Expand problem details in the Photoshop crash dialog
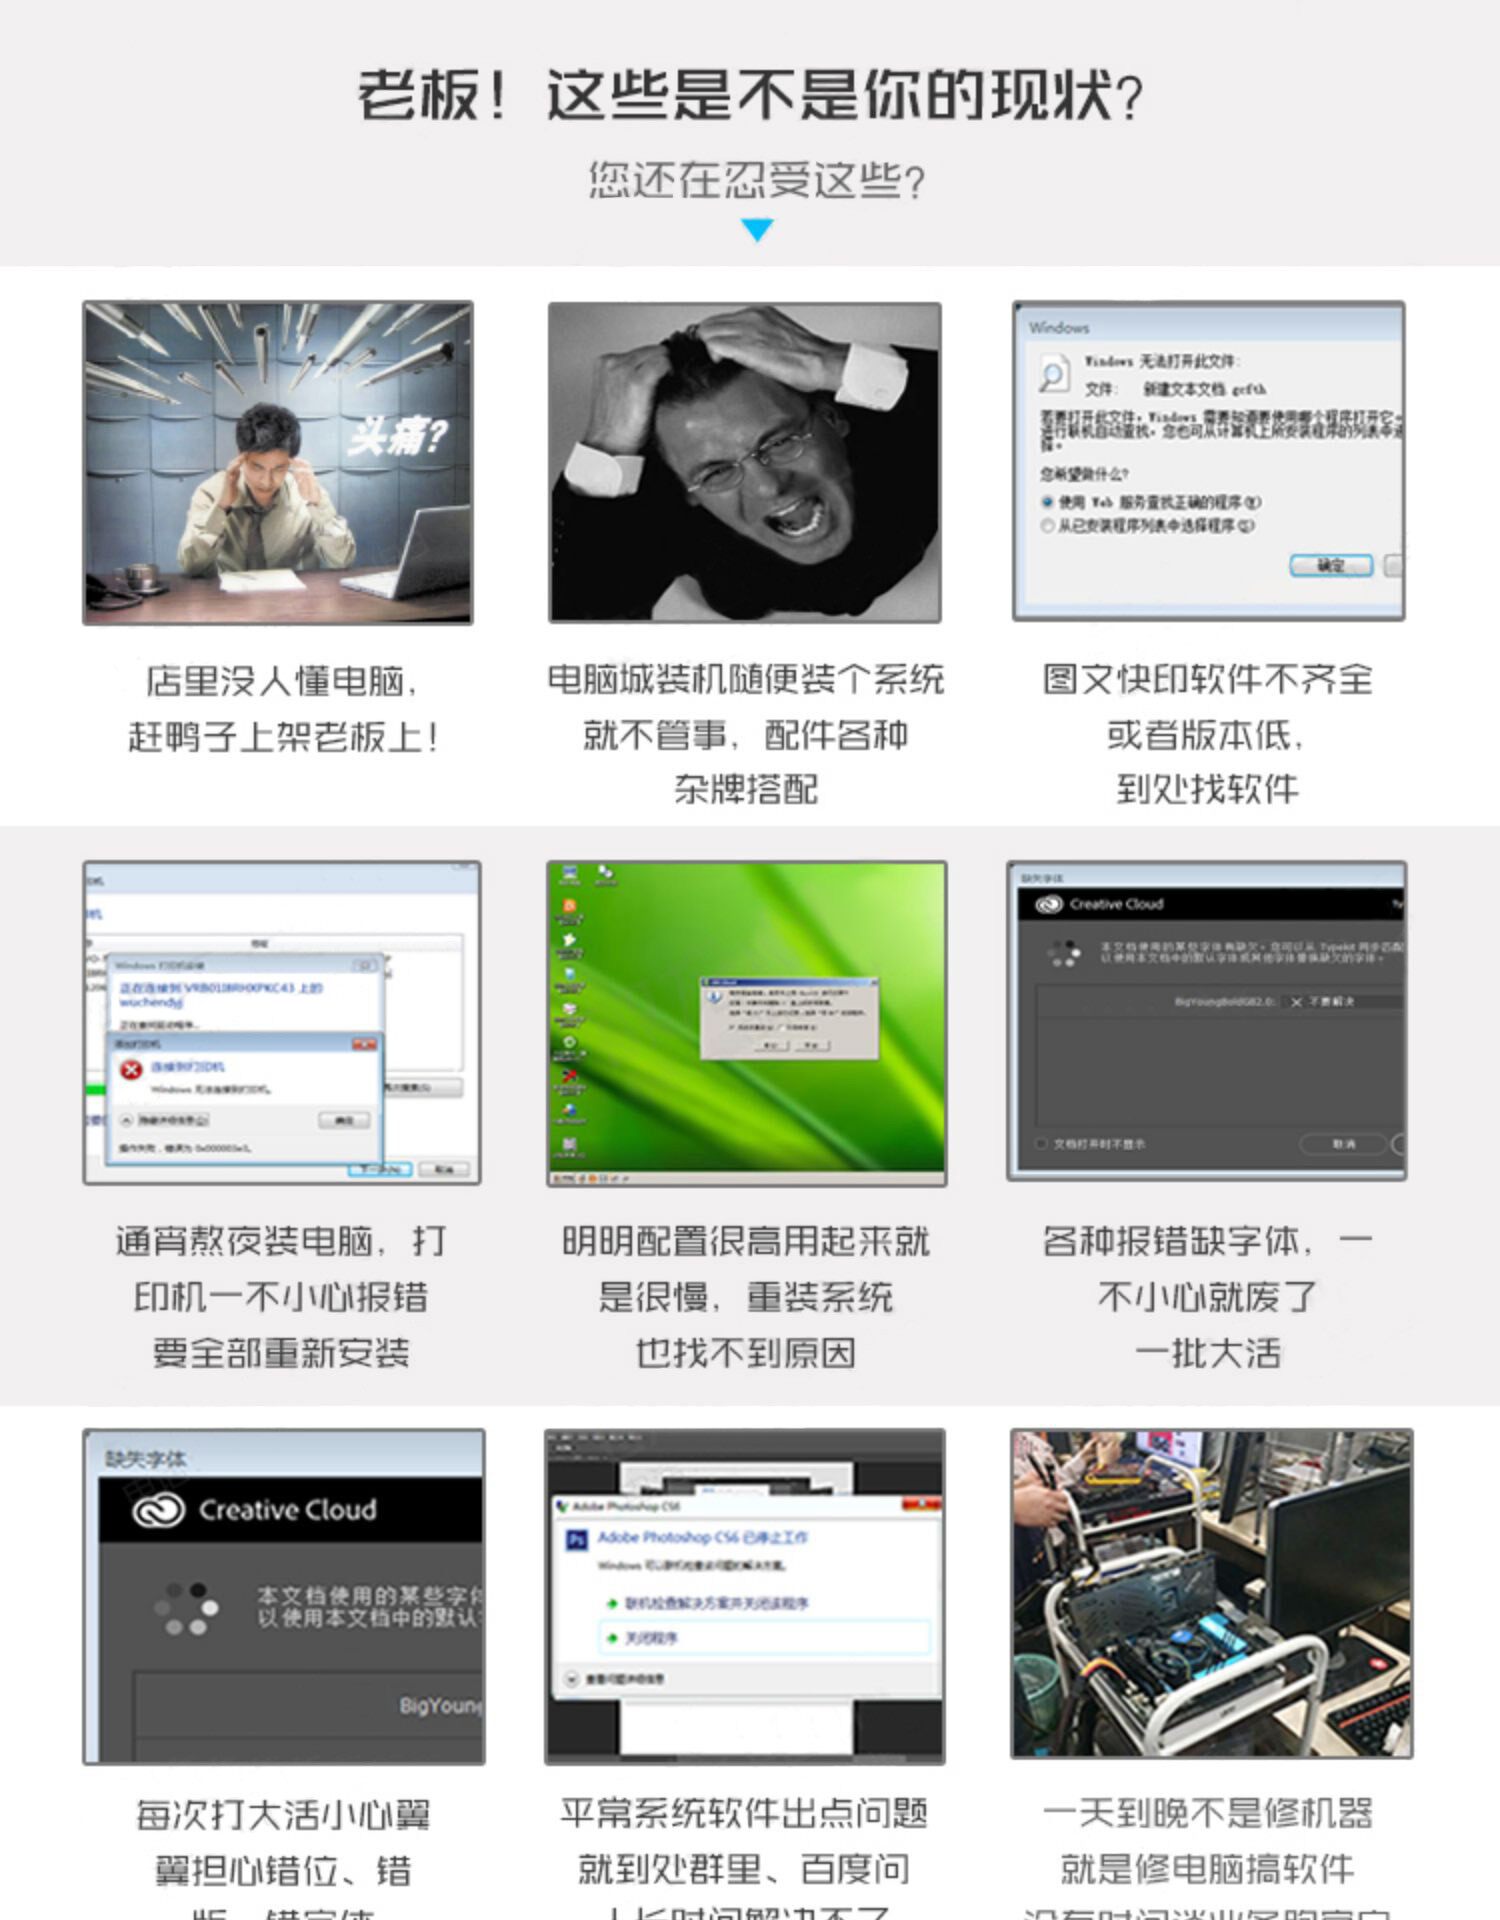The image size is (1500, 1920). click(572, 1679)
